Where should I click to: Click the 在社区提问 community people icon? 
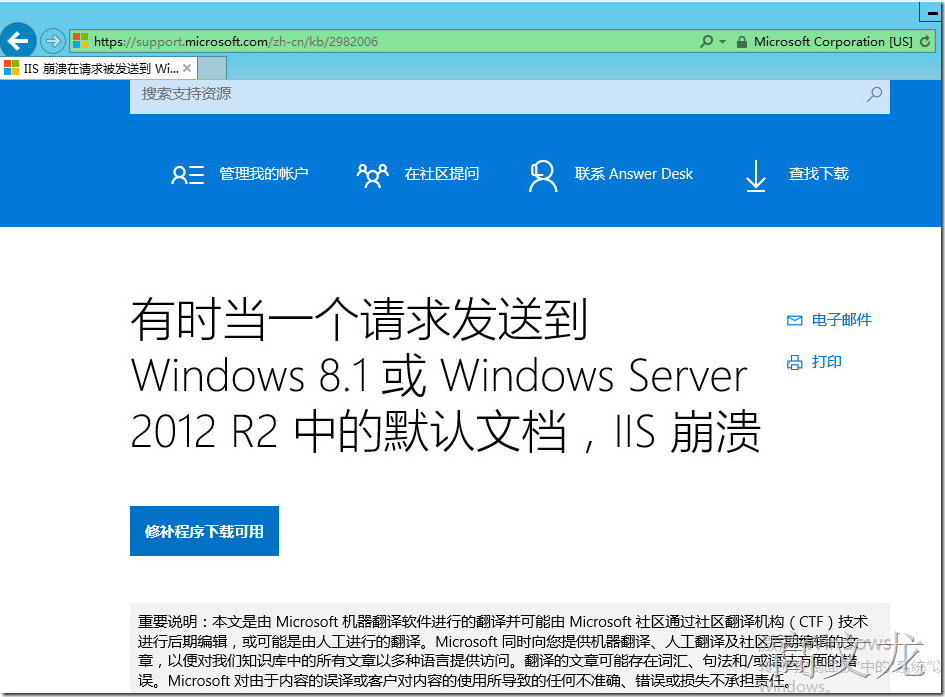pos(372,175)
